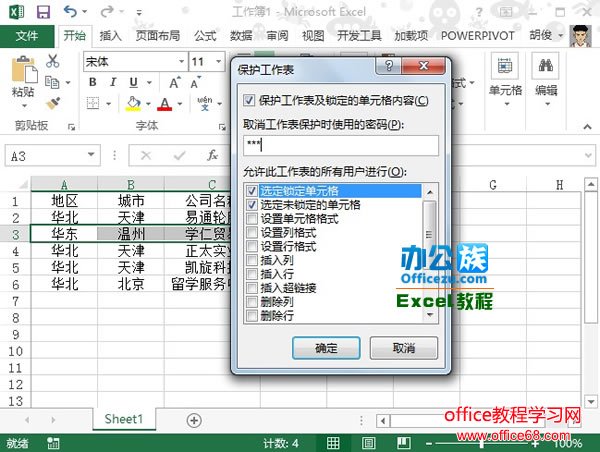Click the Format Painter brush icon
Screen dimensions: 600x452
[x=53, y=103]
